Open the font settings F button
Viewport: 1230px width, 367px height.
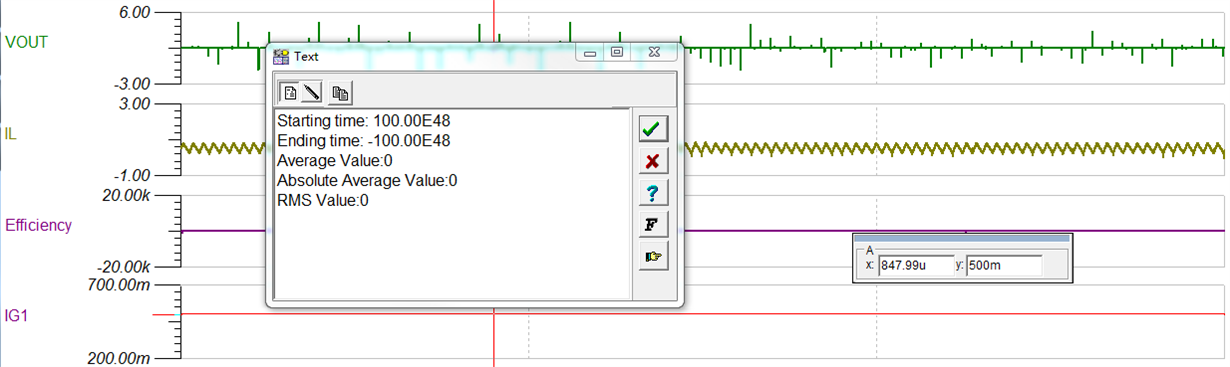[653, 225]
